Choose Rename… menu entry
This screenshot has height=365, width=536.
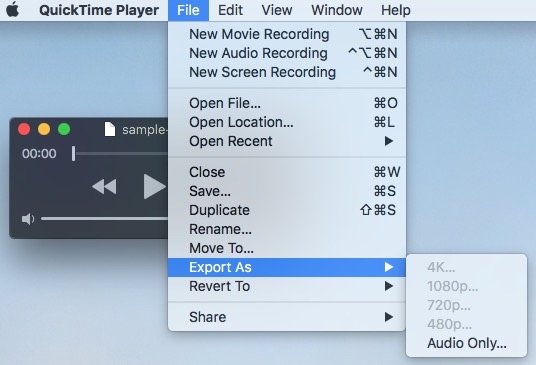coord(287,229)
